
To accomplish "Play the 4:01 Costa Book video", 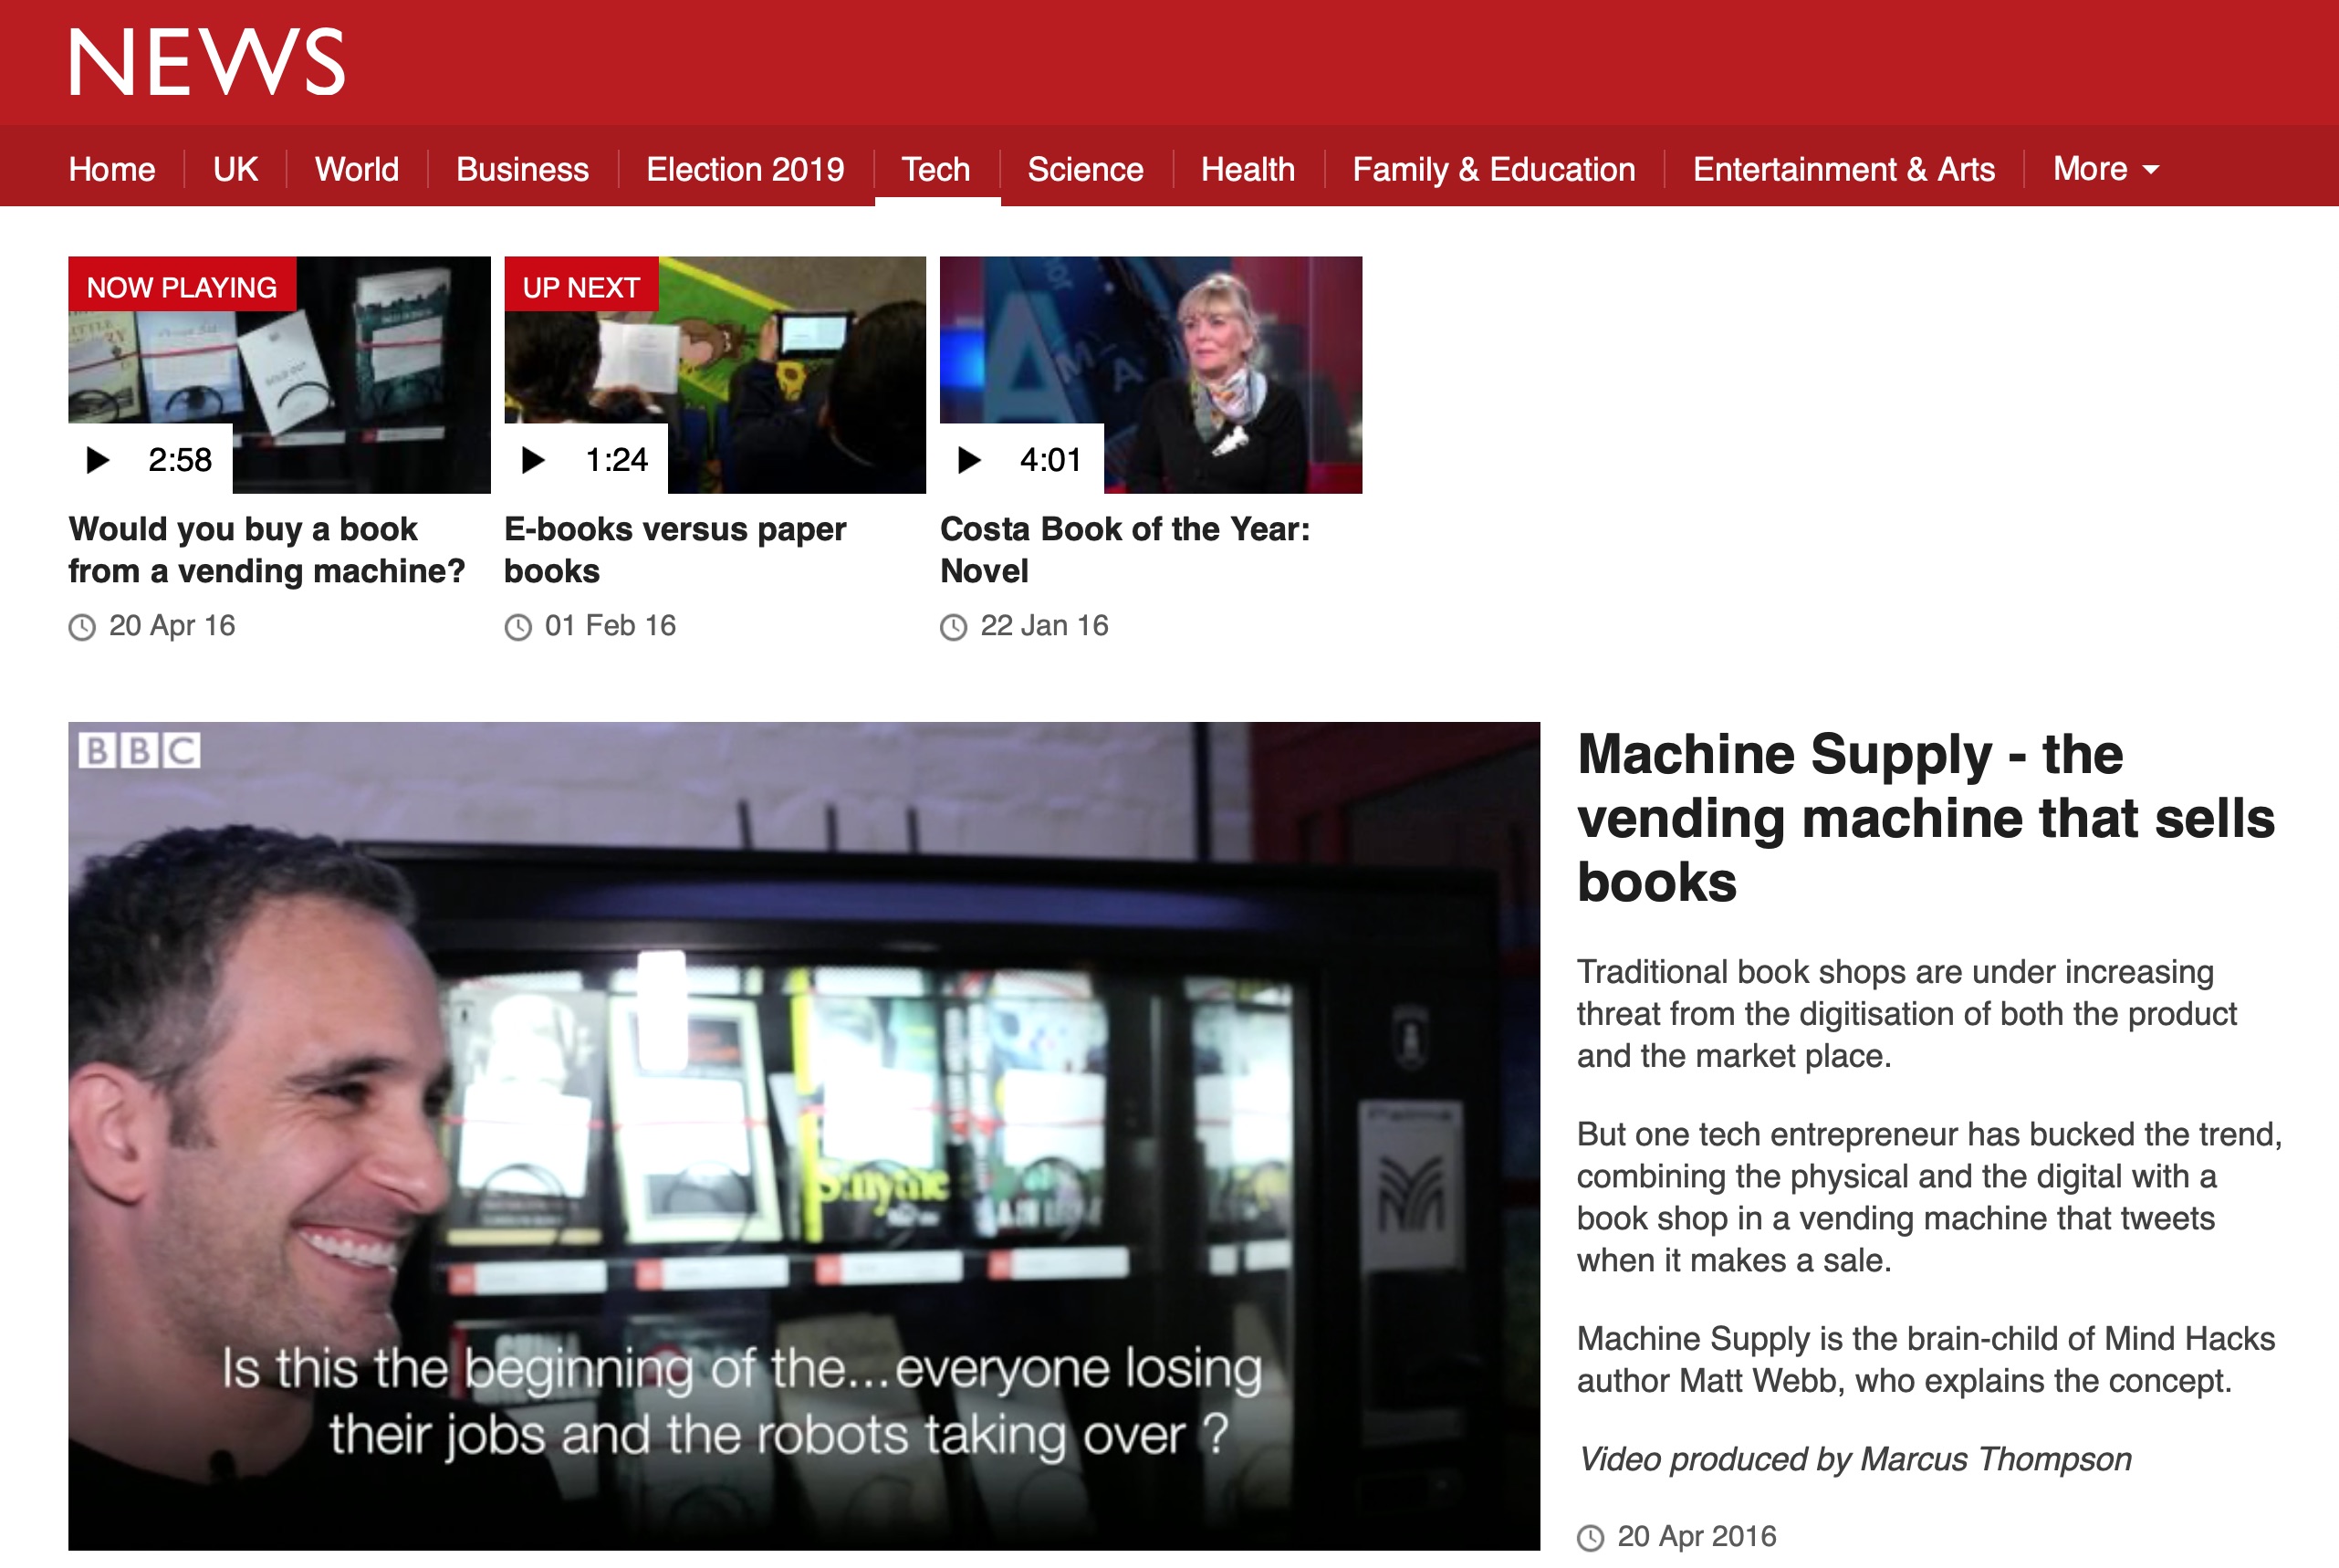I will point(1022,459).
